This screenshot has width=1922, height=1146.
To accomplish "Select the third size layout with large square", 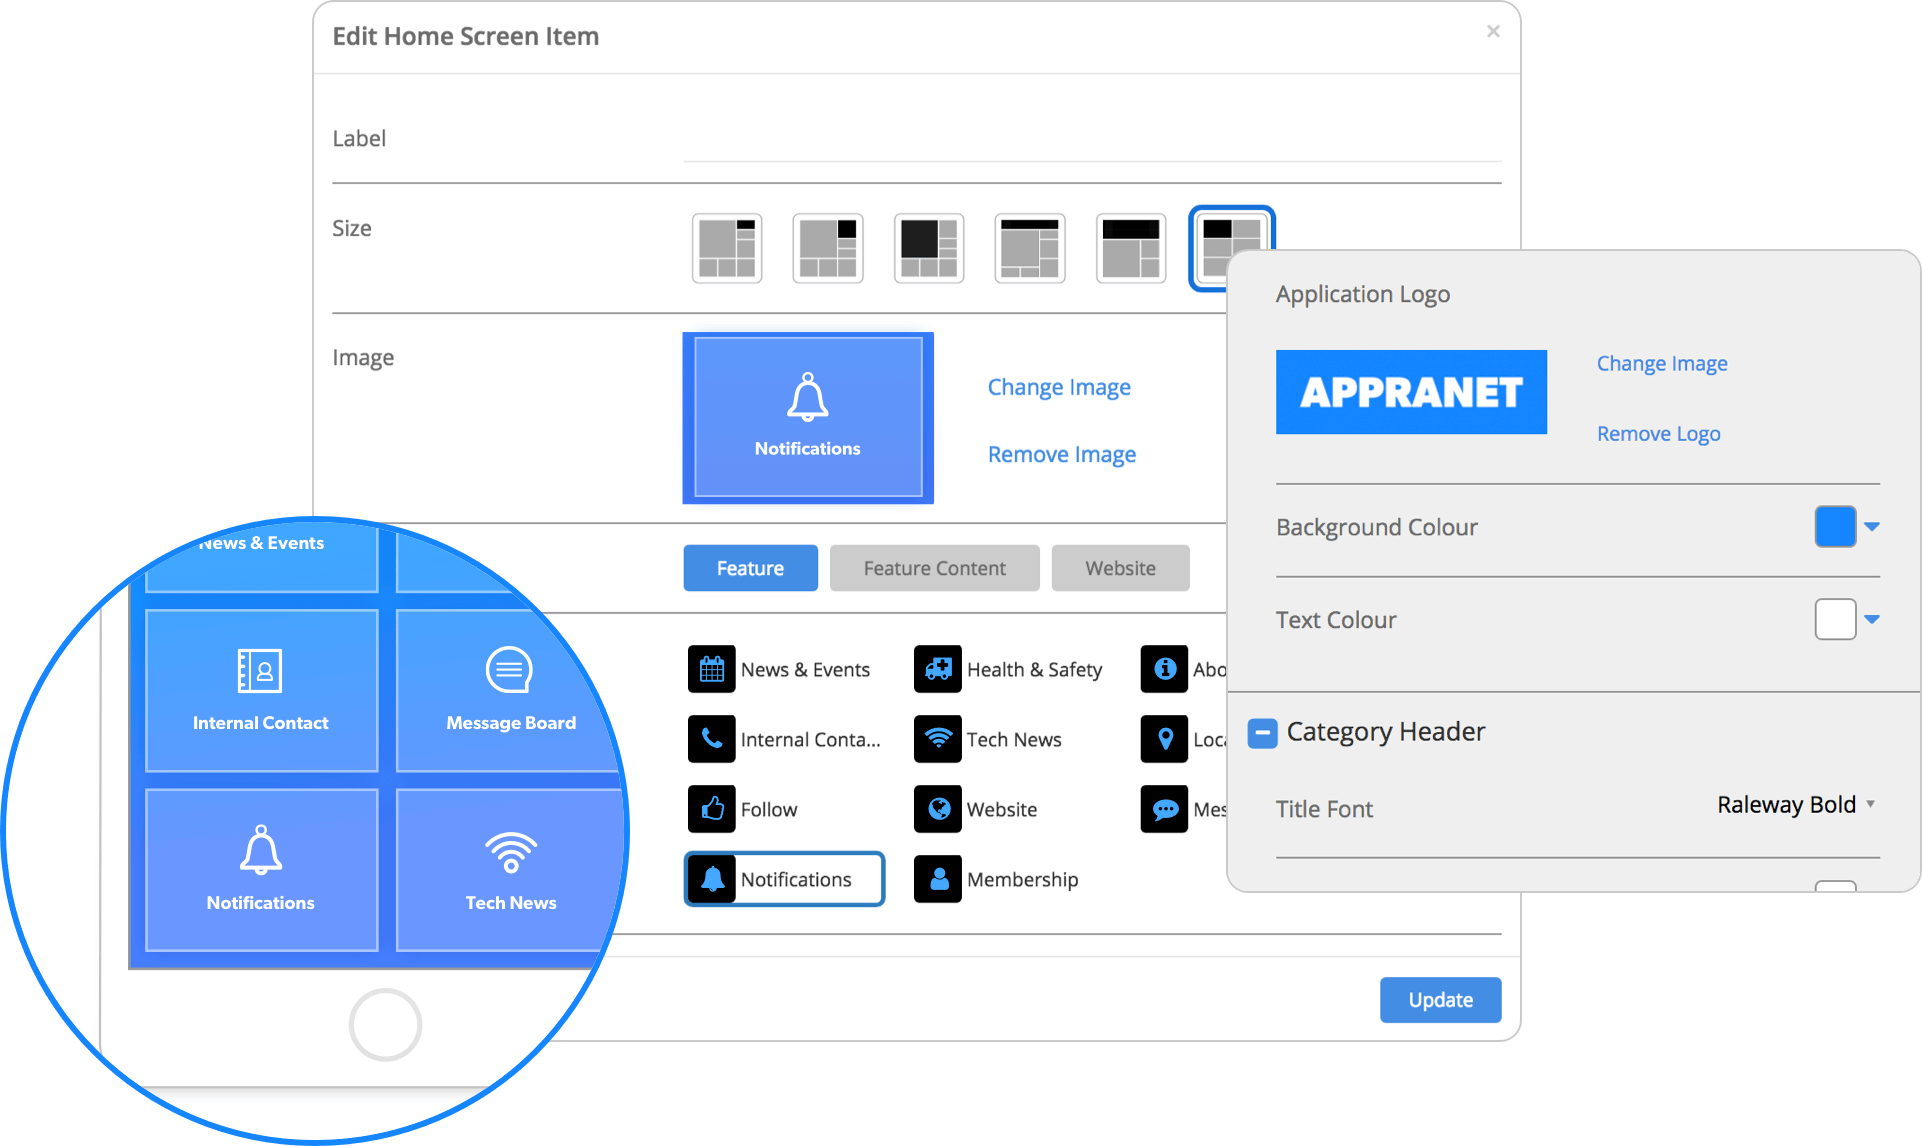I will coord(929,248).
